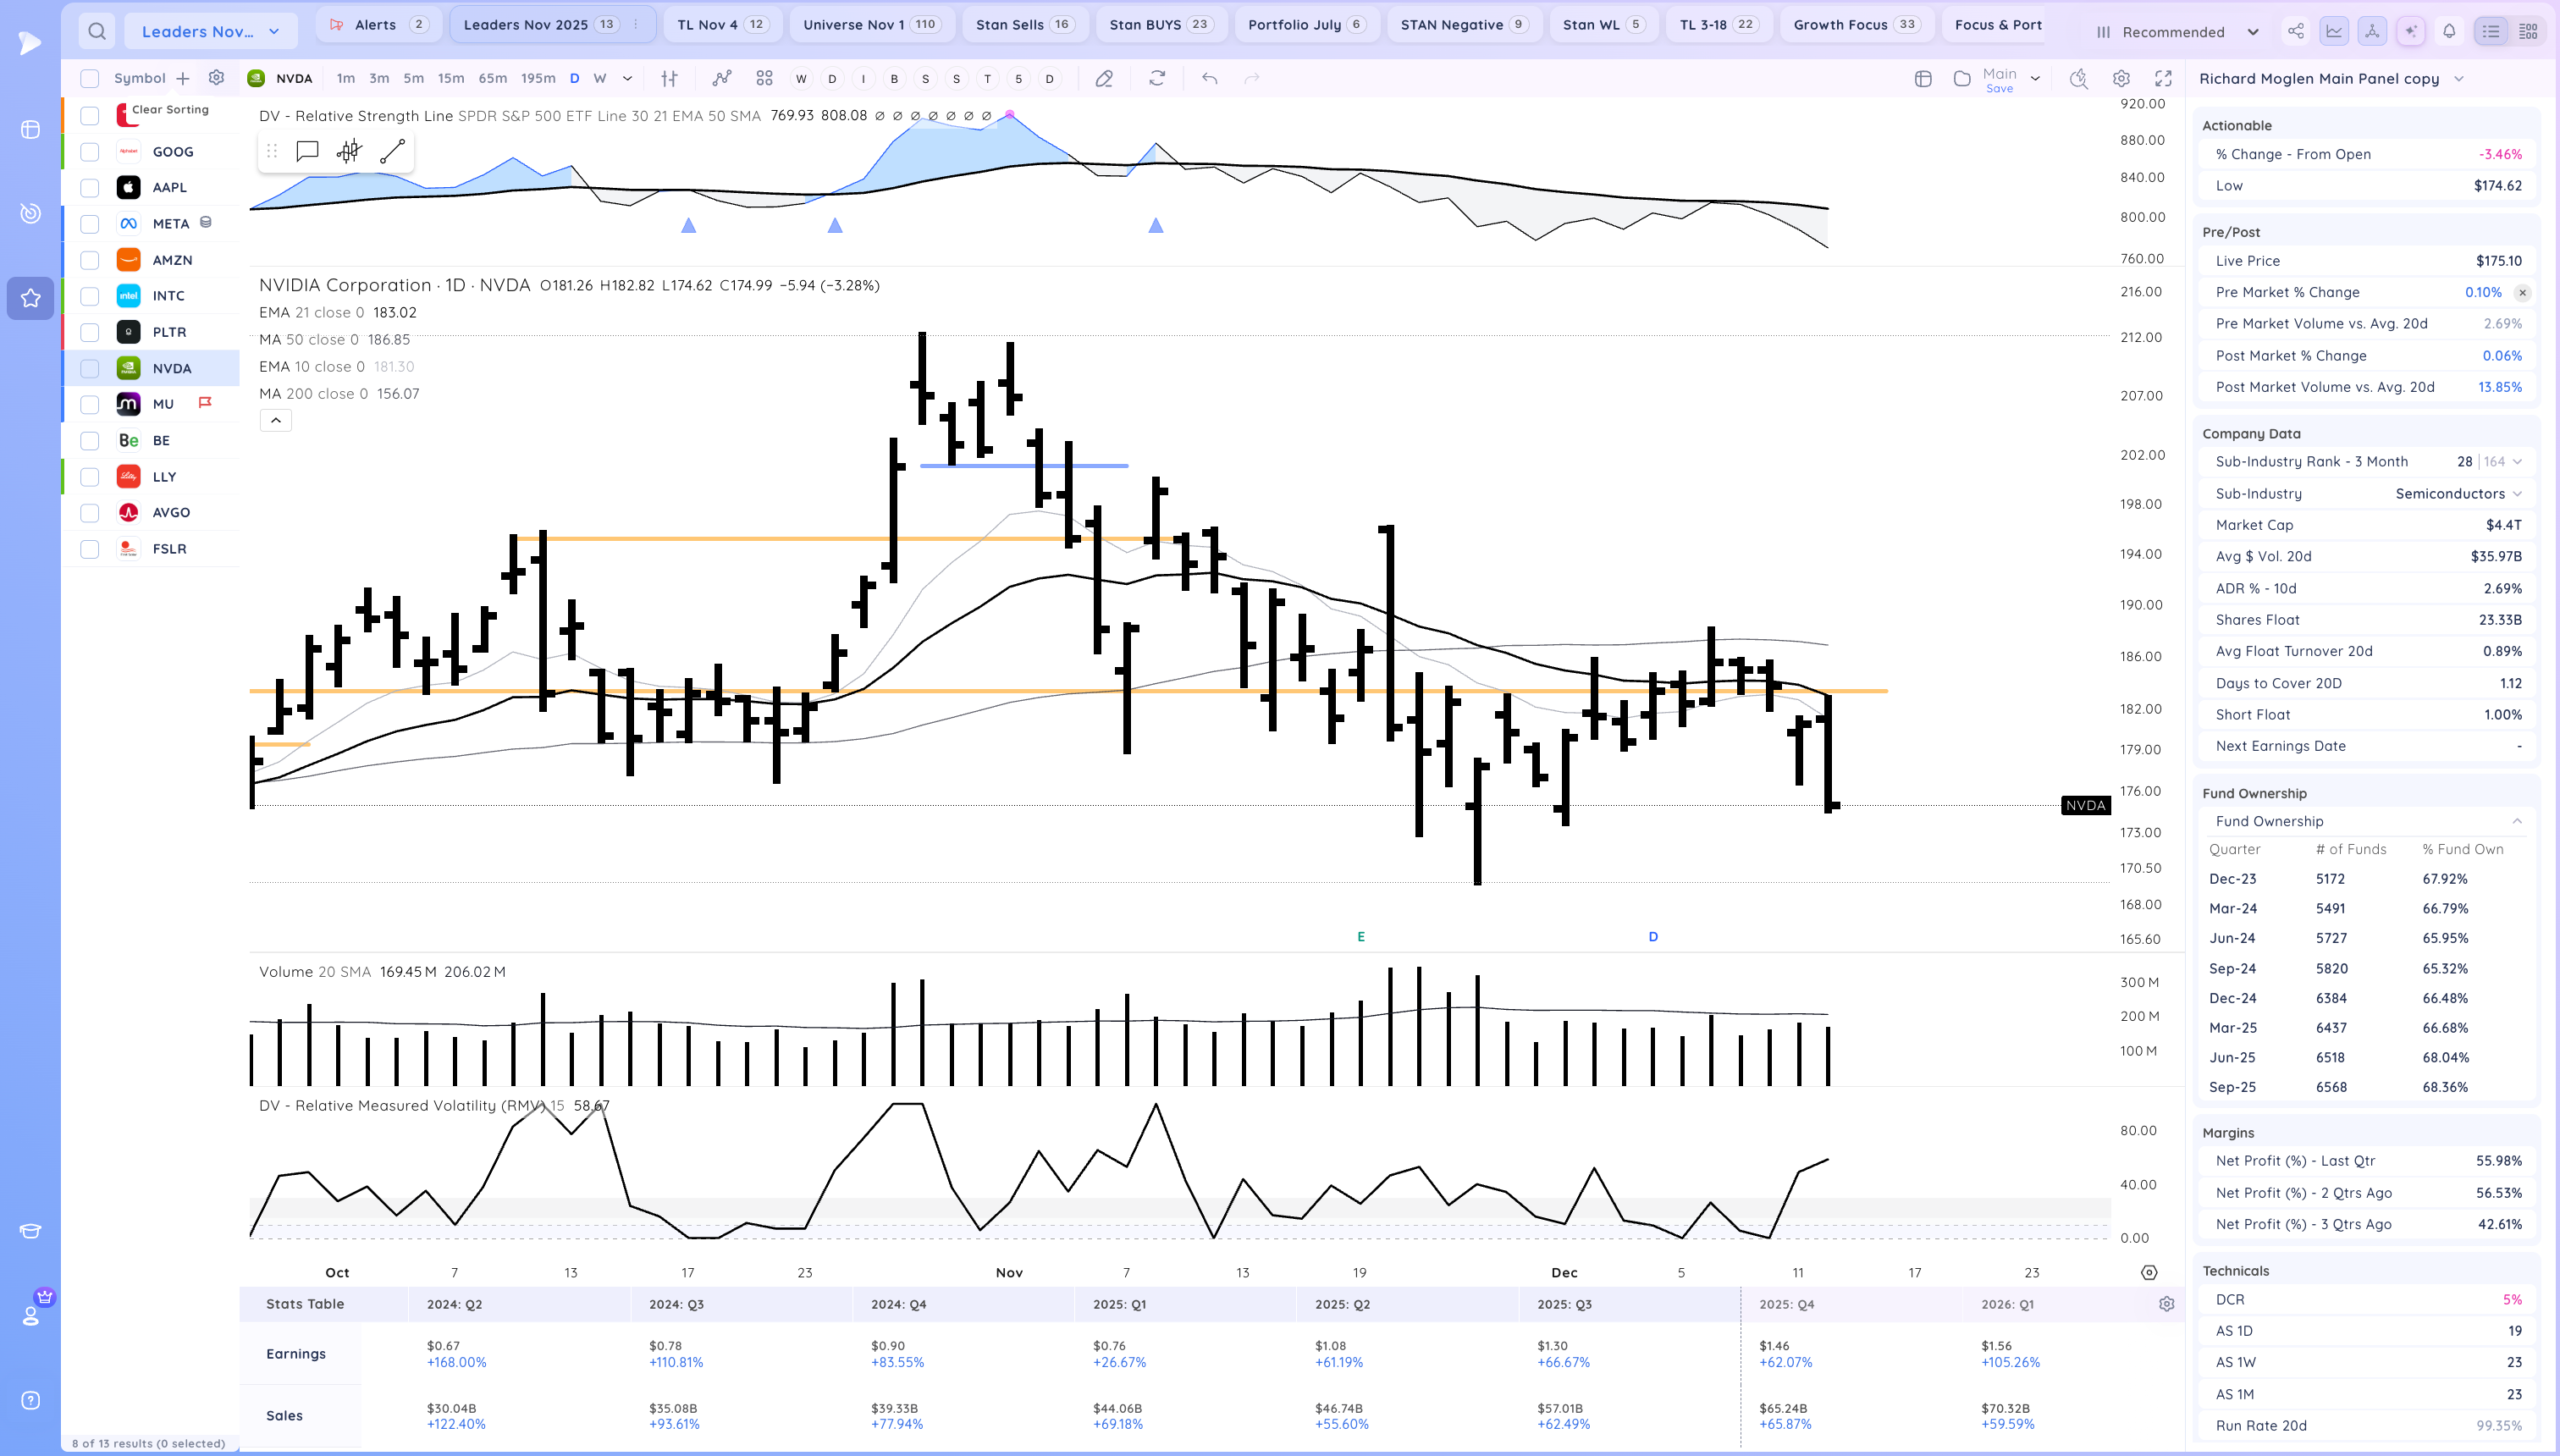This screenshot has width=2560, height=1456.
Task: Collapse the Fund Ownership section
Action: tap(2516, 821)
